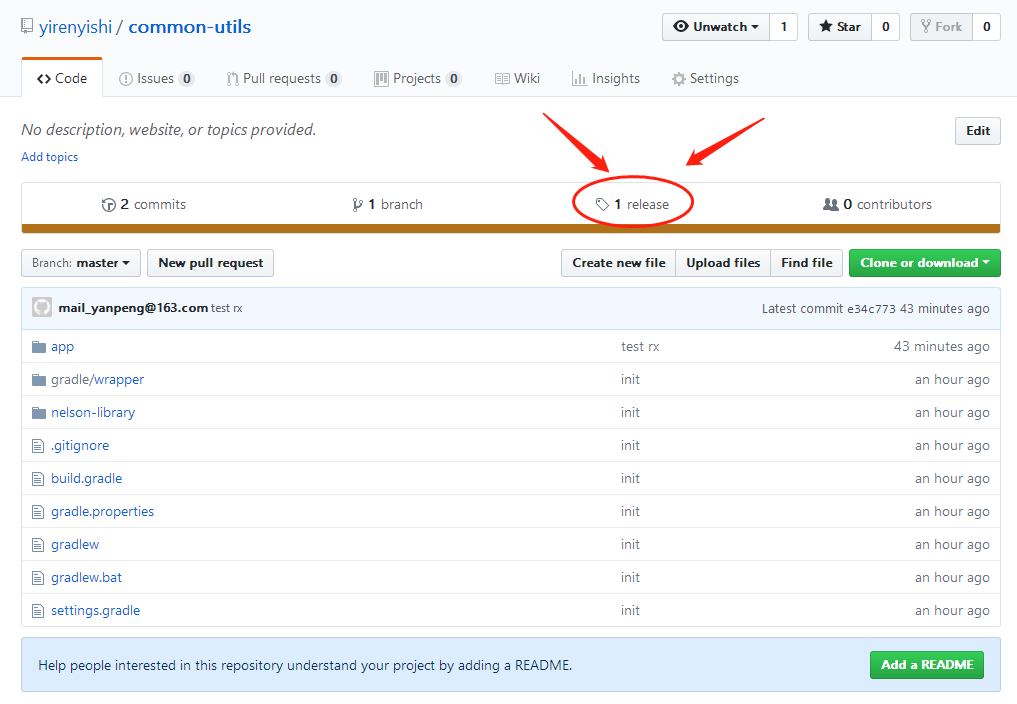Open the build.gradle file
Screen dimensions: 1017x704
pyautogui.click(x=86, y=479)
